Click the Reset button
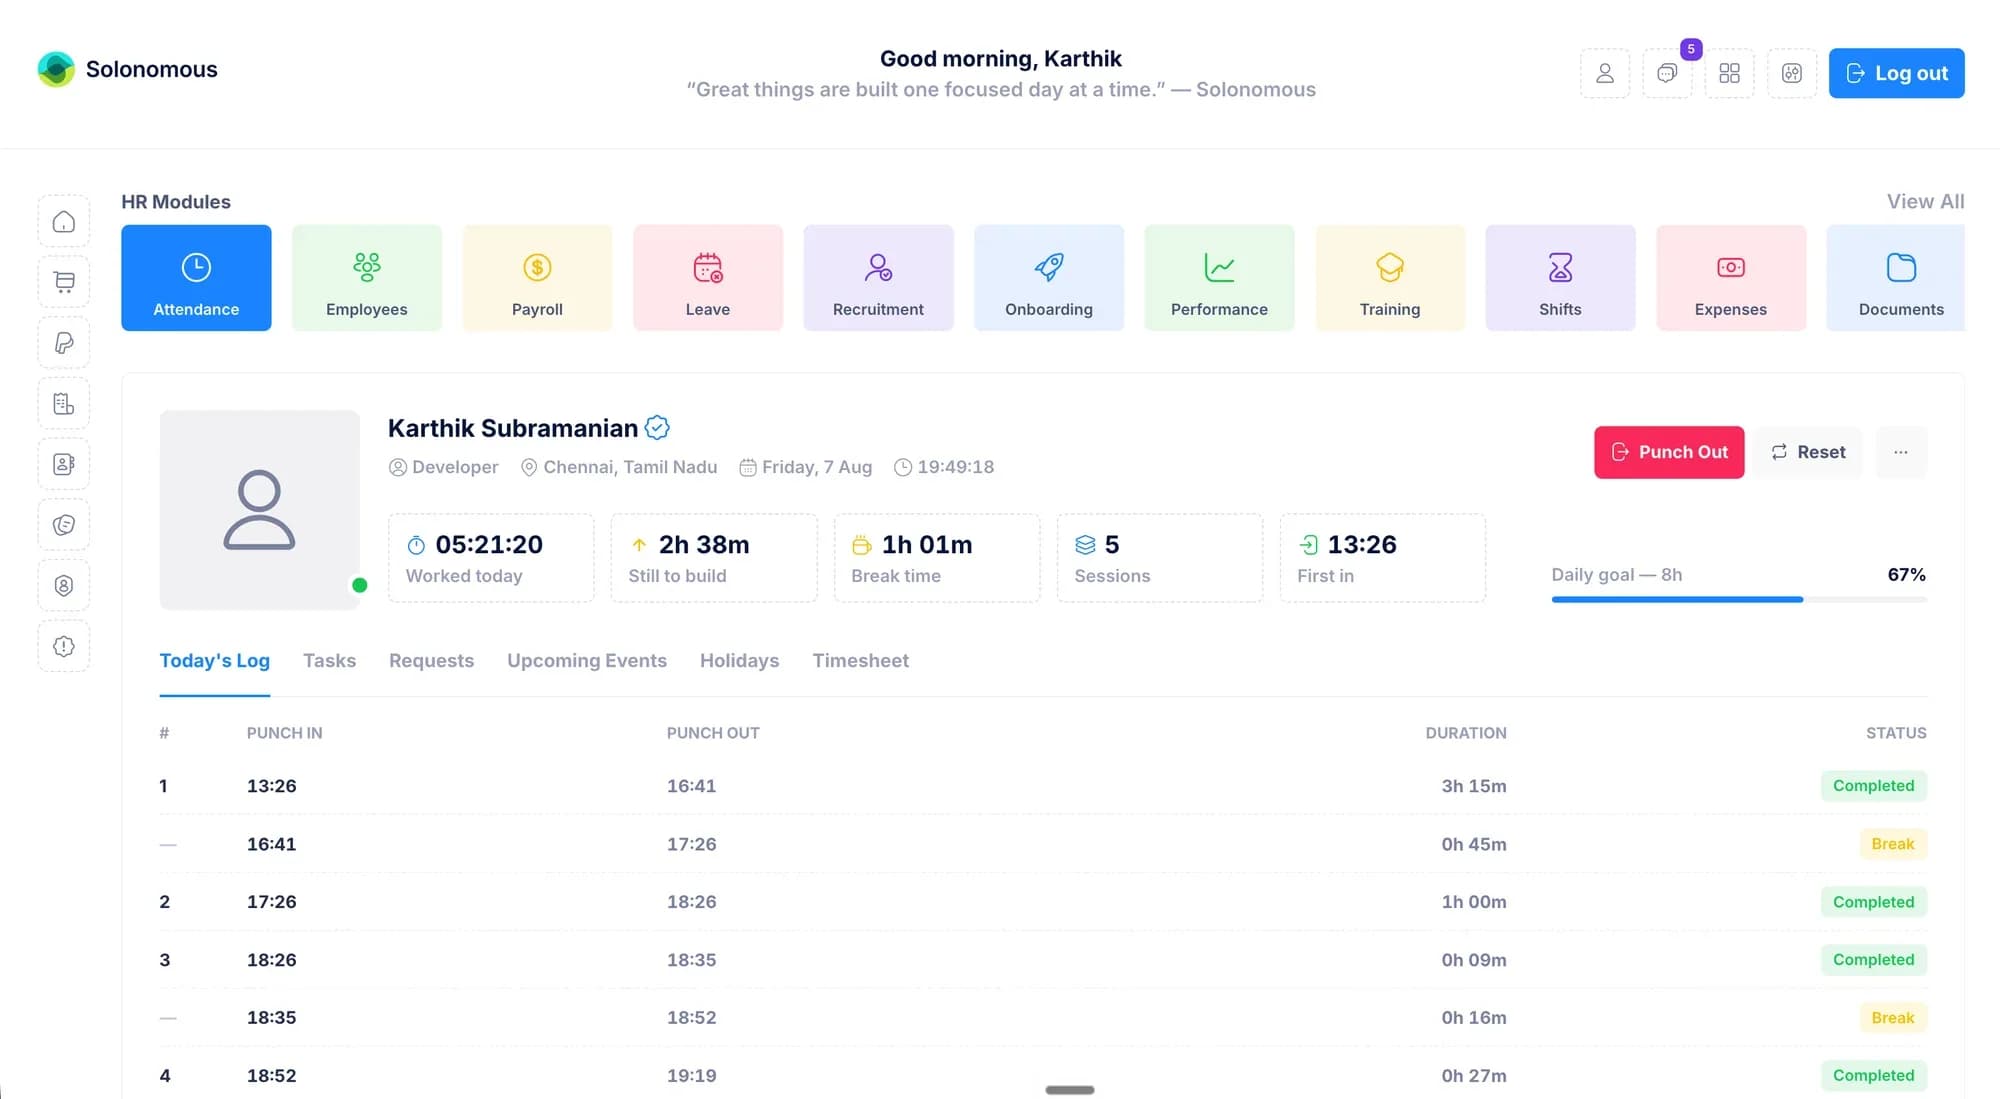Viewport: 2000px width, 1099px height. (x=1808, y=452)
